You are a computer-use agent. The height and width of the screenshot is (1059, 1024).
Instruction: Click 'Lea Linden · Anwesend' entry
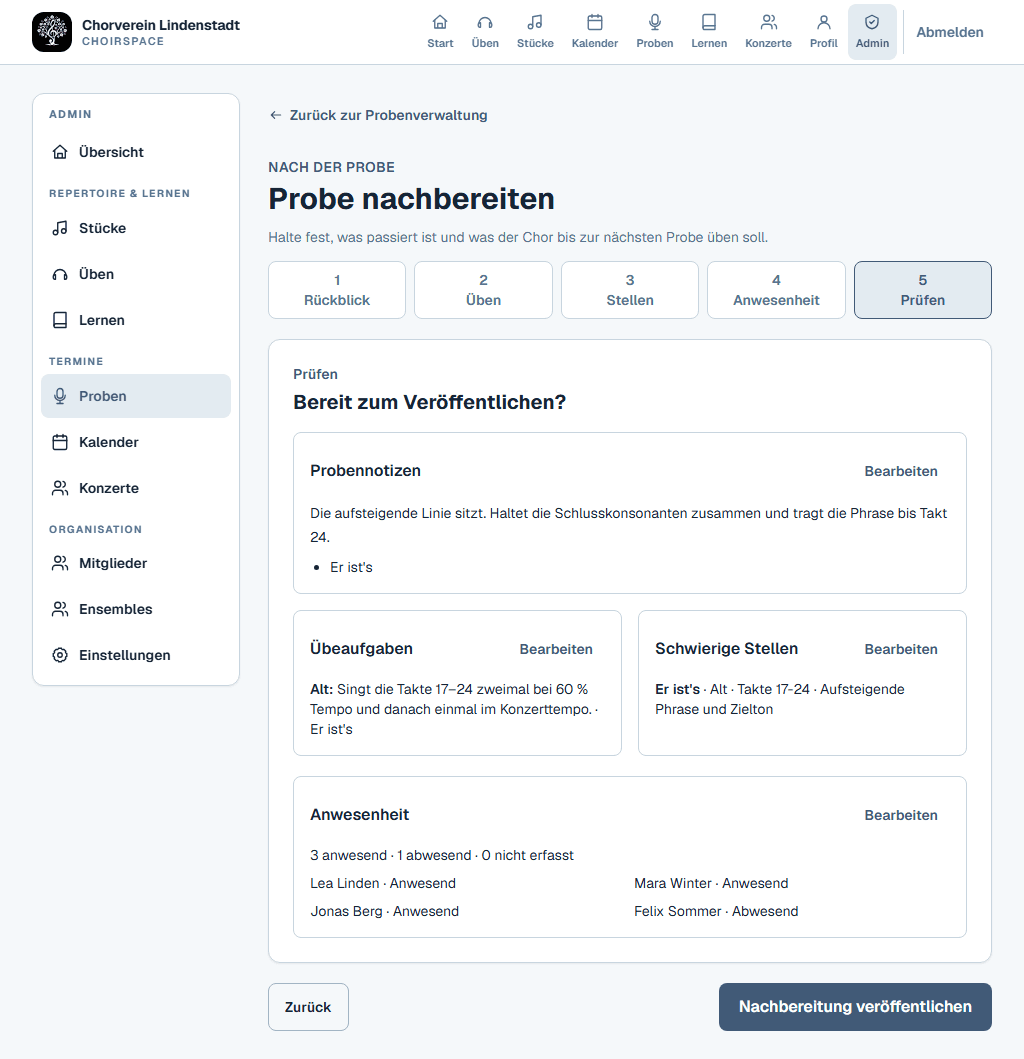pos(383,883)
